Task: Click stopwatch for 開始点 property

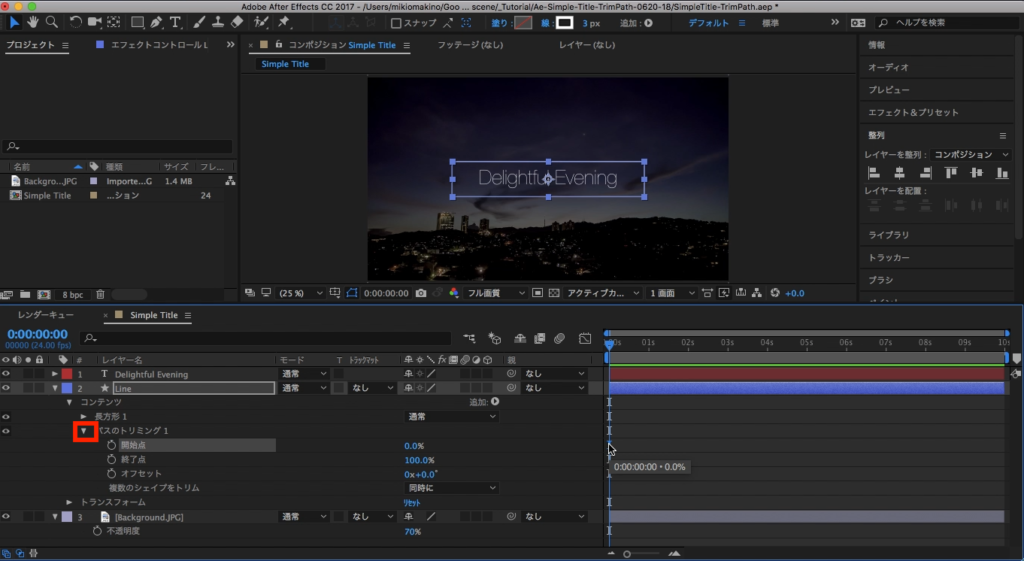Action: coord(111,446)
